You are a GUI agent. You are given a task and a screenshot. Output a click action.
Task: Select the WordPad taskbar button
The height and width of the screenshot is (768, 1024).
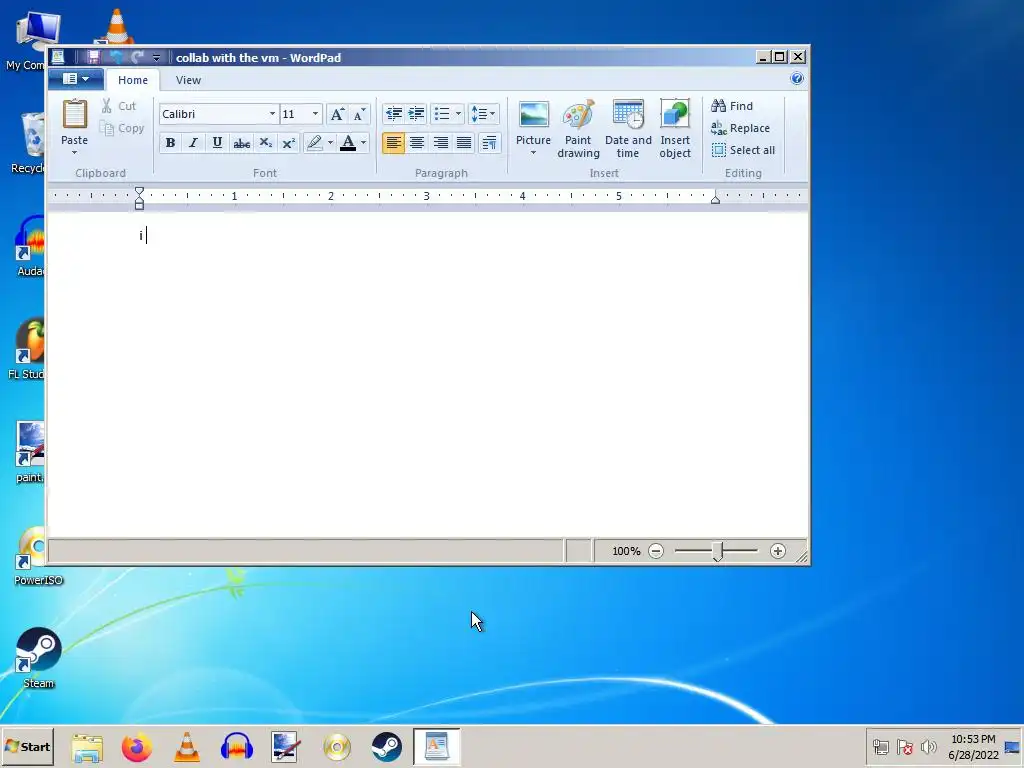tap(436, 747)
